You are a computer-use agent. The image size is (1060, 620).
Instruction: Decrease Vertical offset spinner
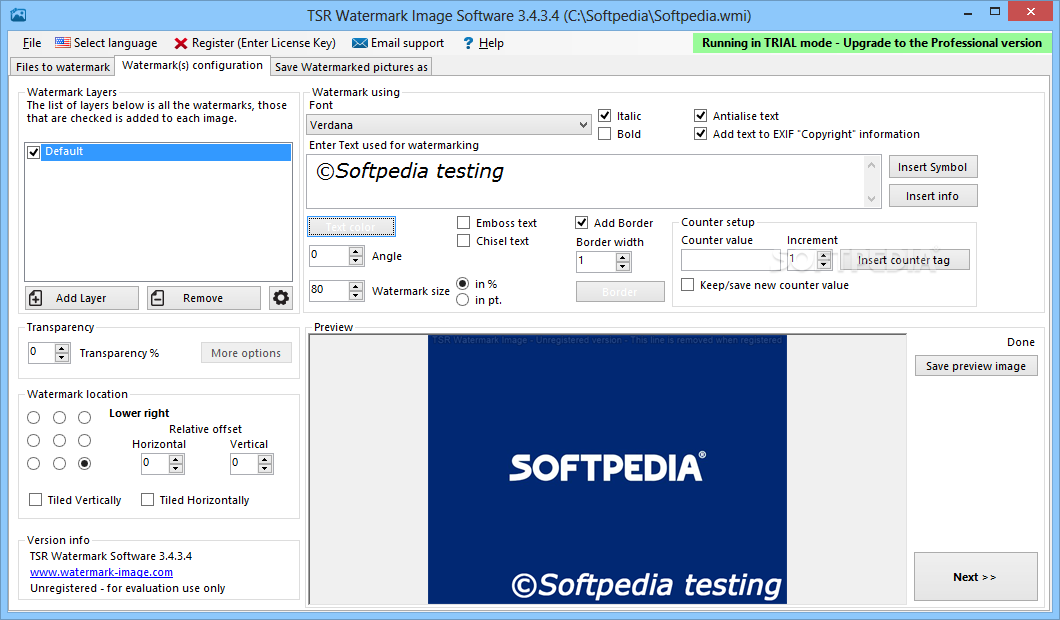265,469
